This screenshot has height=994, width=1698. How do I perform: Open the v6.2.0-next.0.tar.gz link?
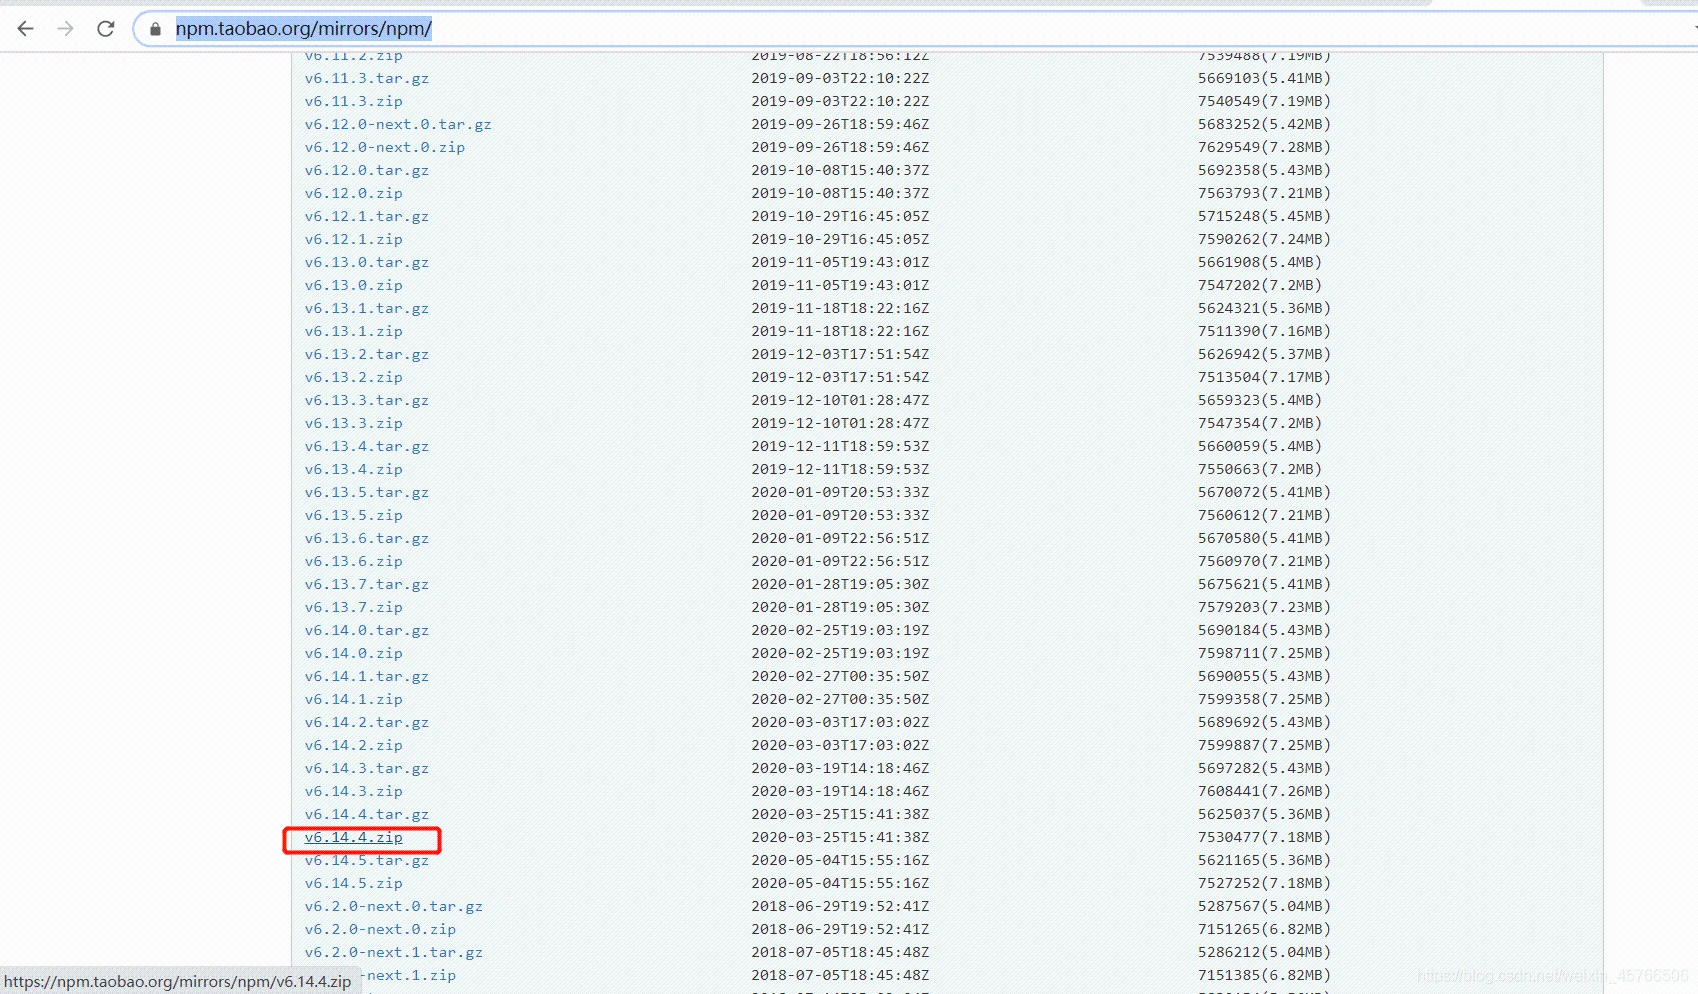(x=394, y=907)
